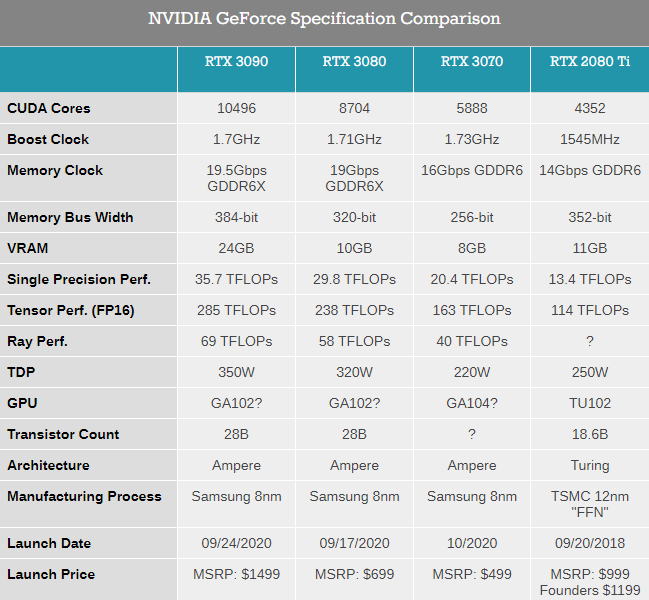
Task: Select the 163 TFLOPs tensor cell
Action: click(472, 310)
